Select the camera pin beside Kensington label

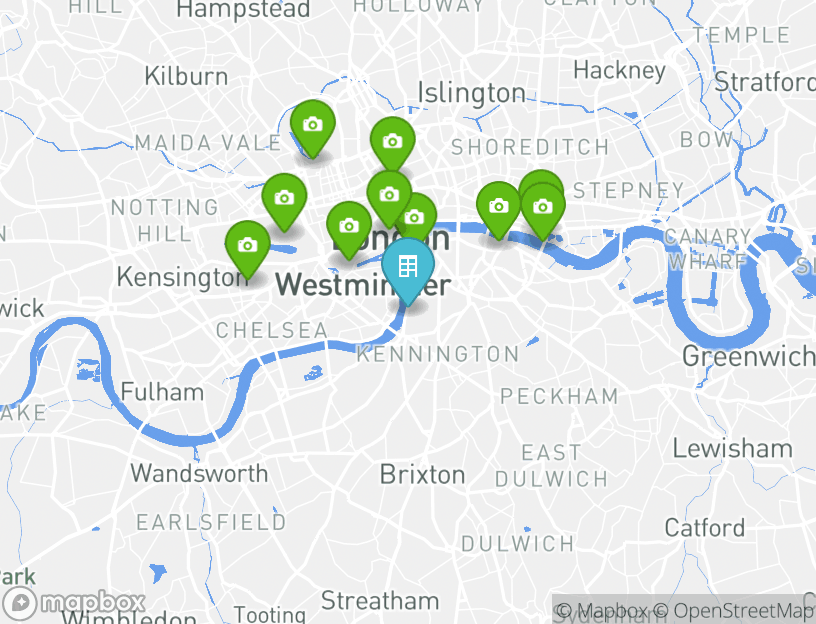click(248, 249)
